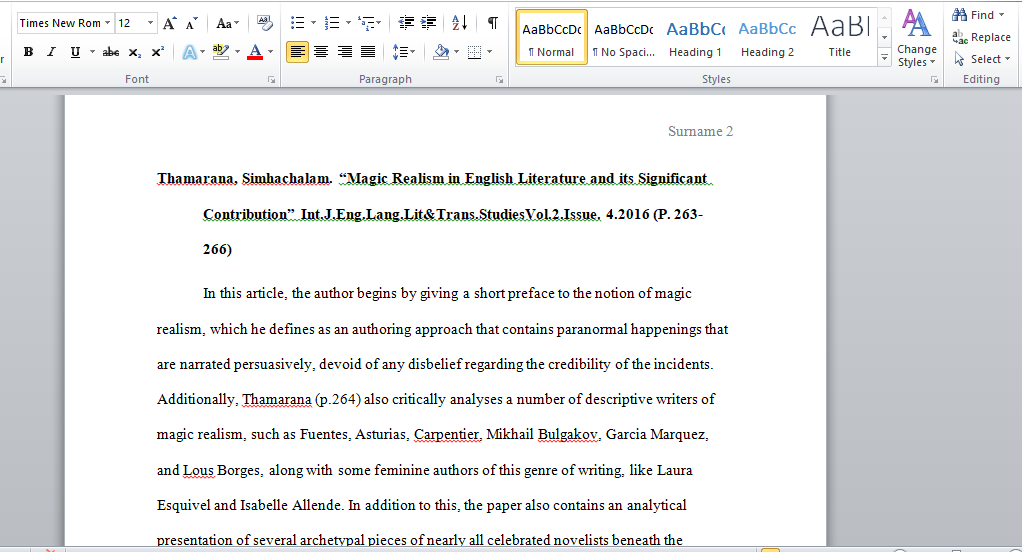Open Multilevel List icon
Image resolution: width=1022 pixels, height=552 pixels.
coord(367,23)
